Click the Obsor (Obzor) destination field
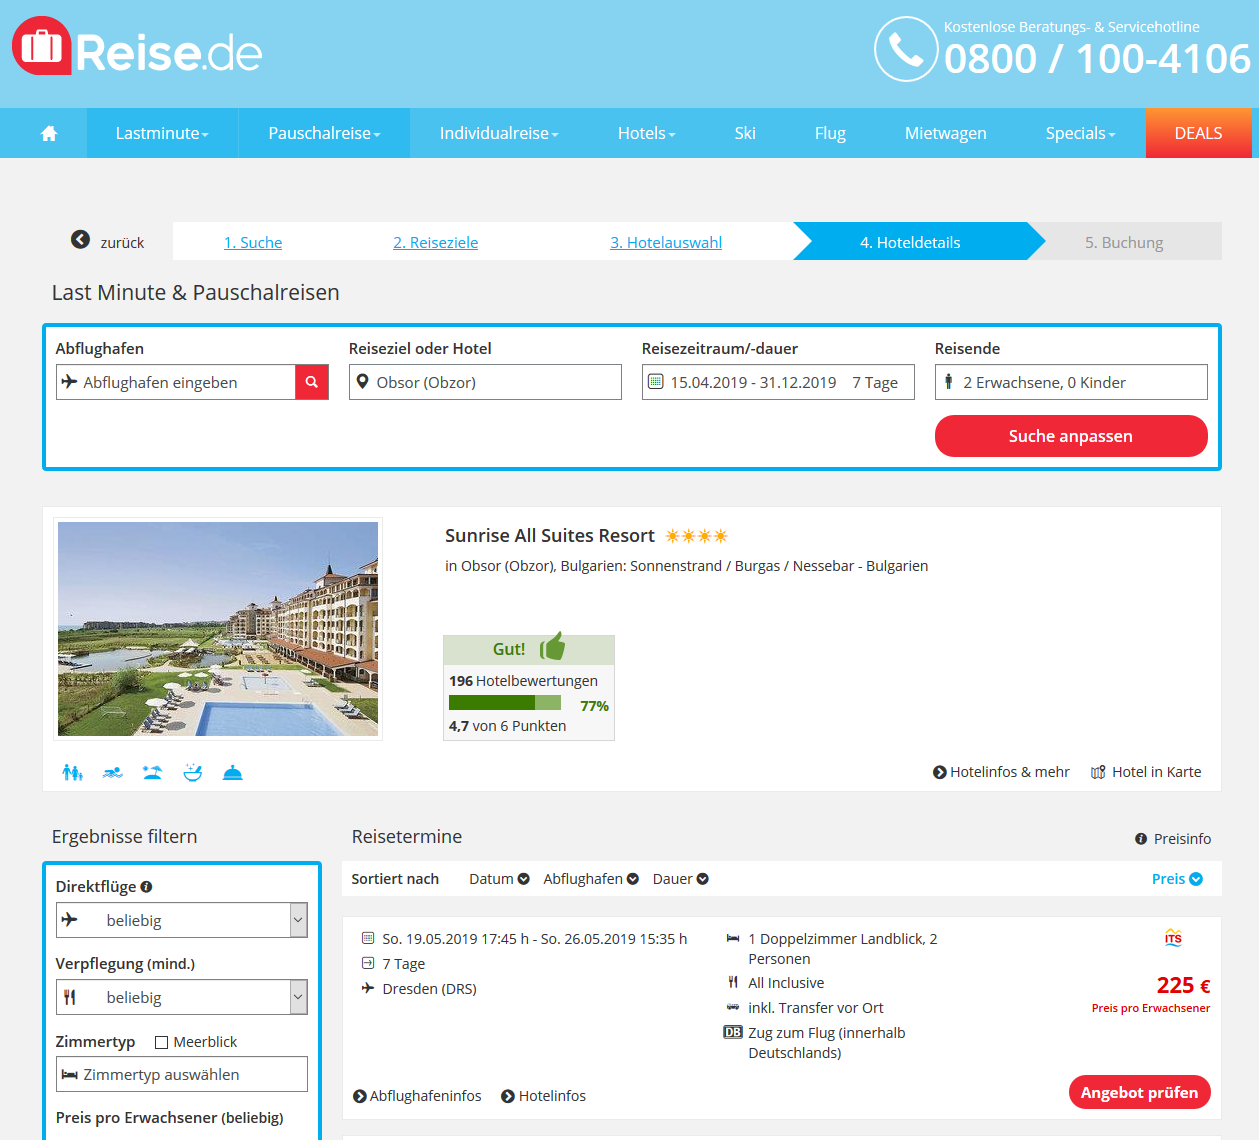The image size is (1259, 1140). coord(485,382)
